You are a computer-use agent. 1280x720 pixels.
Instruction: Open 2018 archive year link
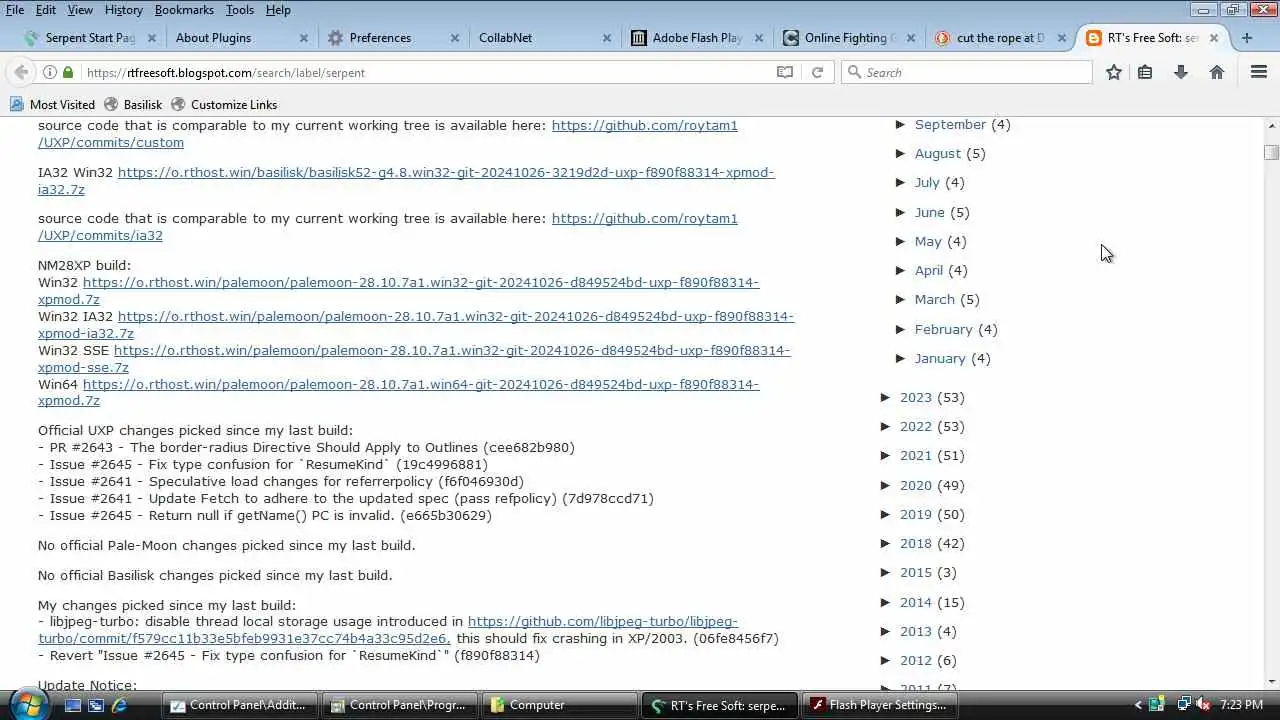pos(915,543)
